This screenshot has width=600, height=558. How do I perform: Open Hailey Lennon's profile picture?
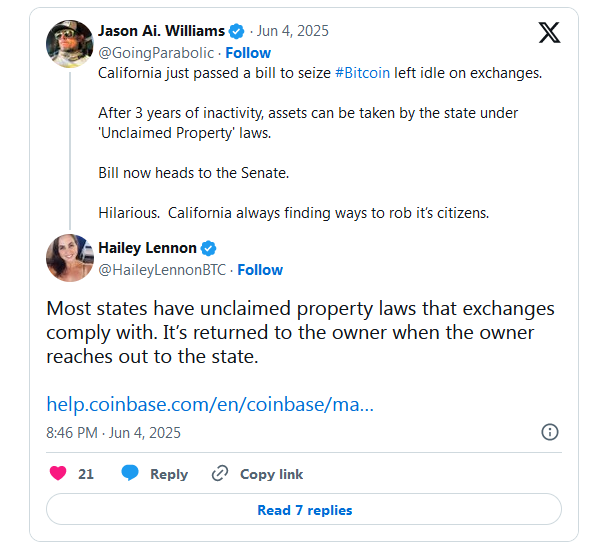70,258
